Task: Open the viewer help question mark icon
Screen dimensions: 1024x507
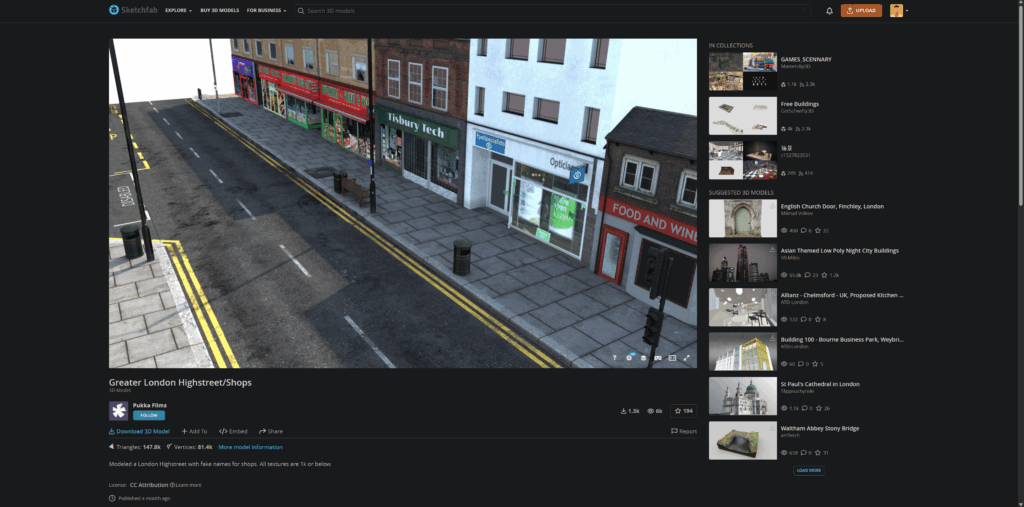Action: (614, 357)
